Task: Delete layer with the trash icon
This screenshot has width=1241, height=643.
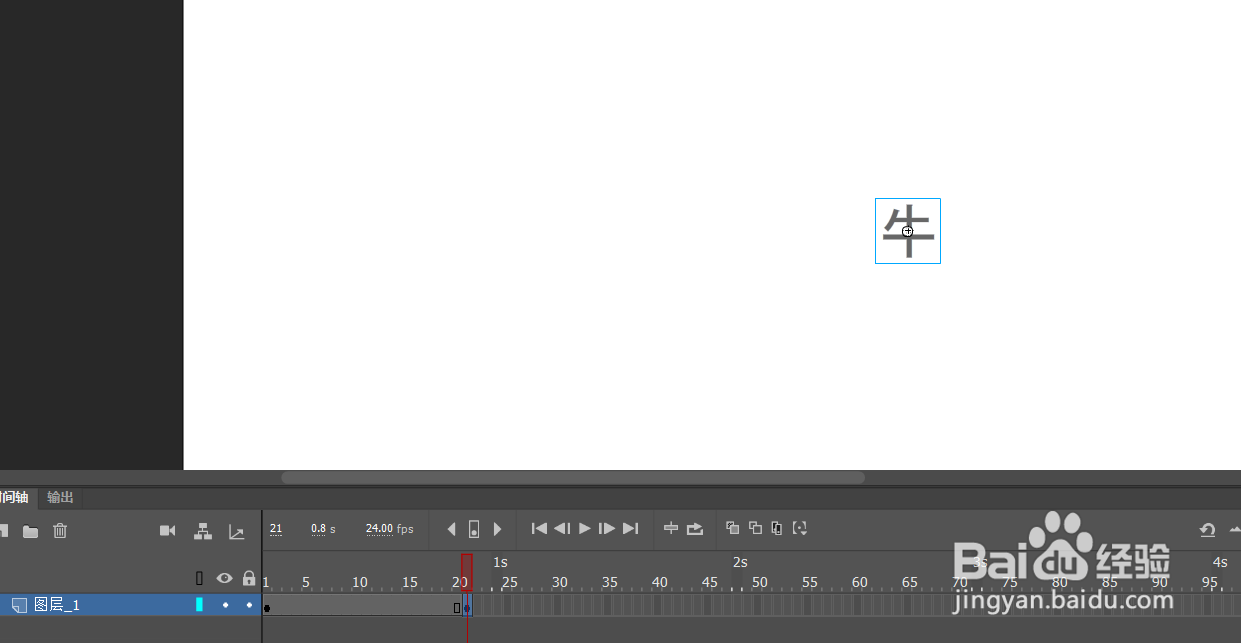Action: point(60,531)
